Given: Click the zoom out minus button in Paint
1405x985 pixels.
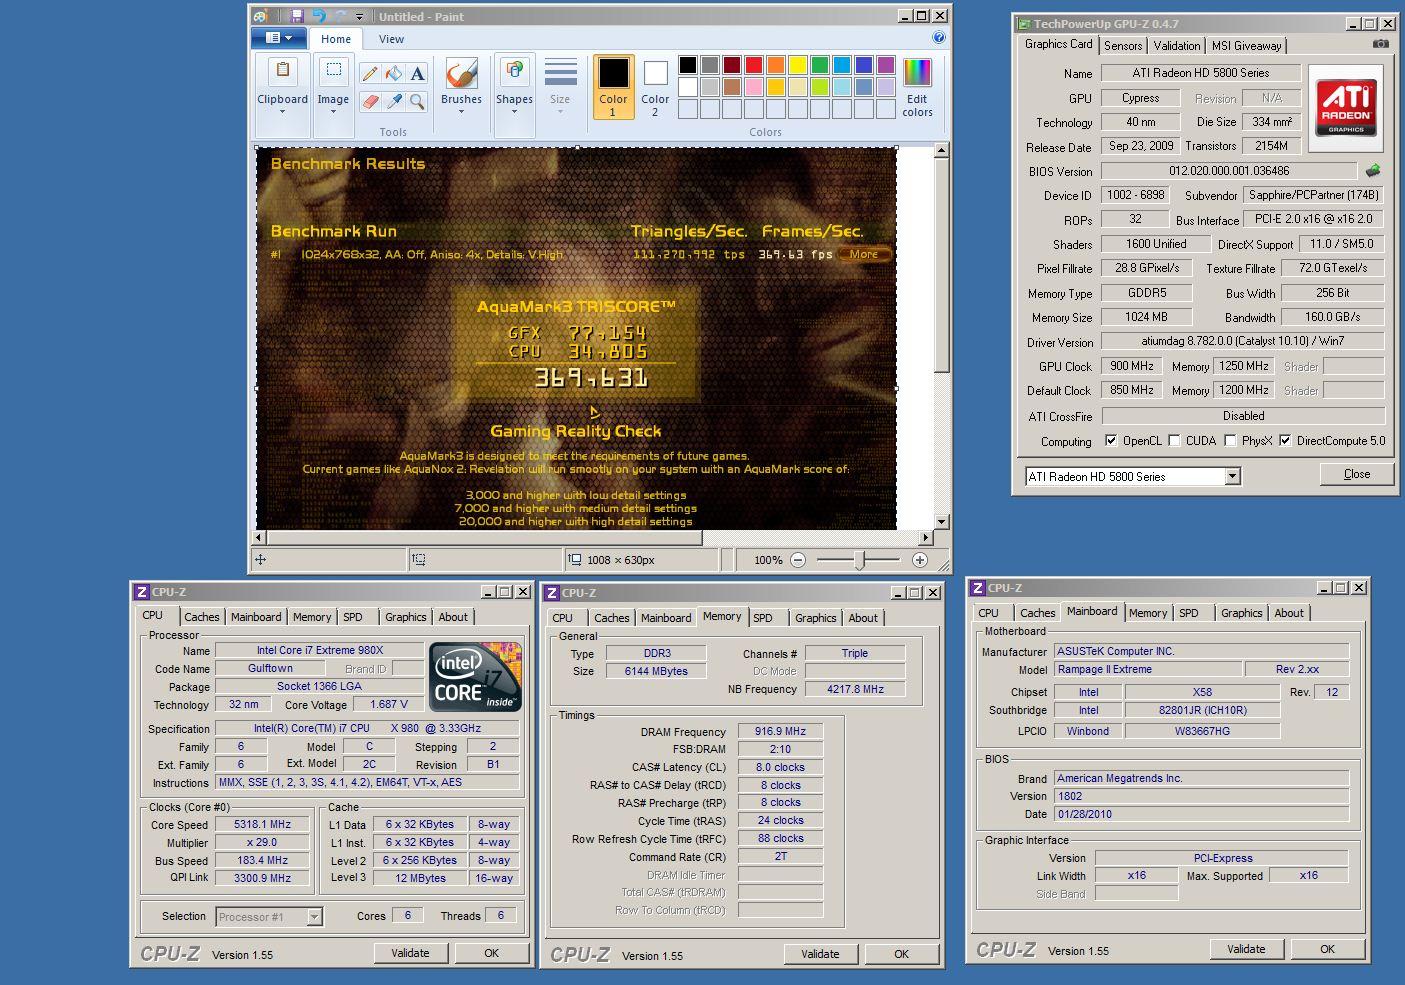Looking at the screenshot, I should [x=798, y=560].
